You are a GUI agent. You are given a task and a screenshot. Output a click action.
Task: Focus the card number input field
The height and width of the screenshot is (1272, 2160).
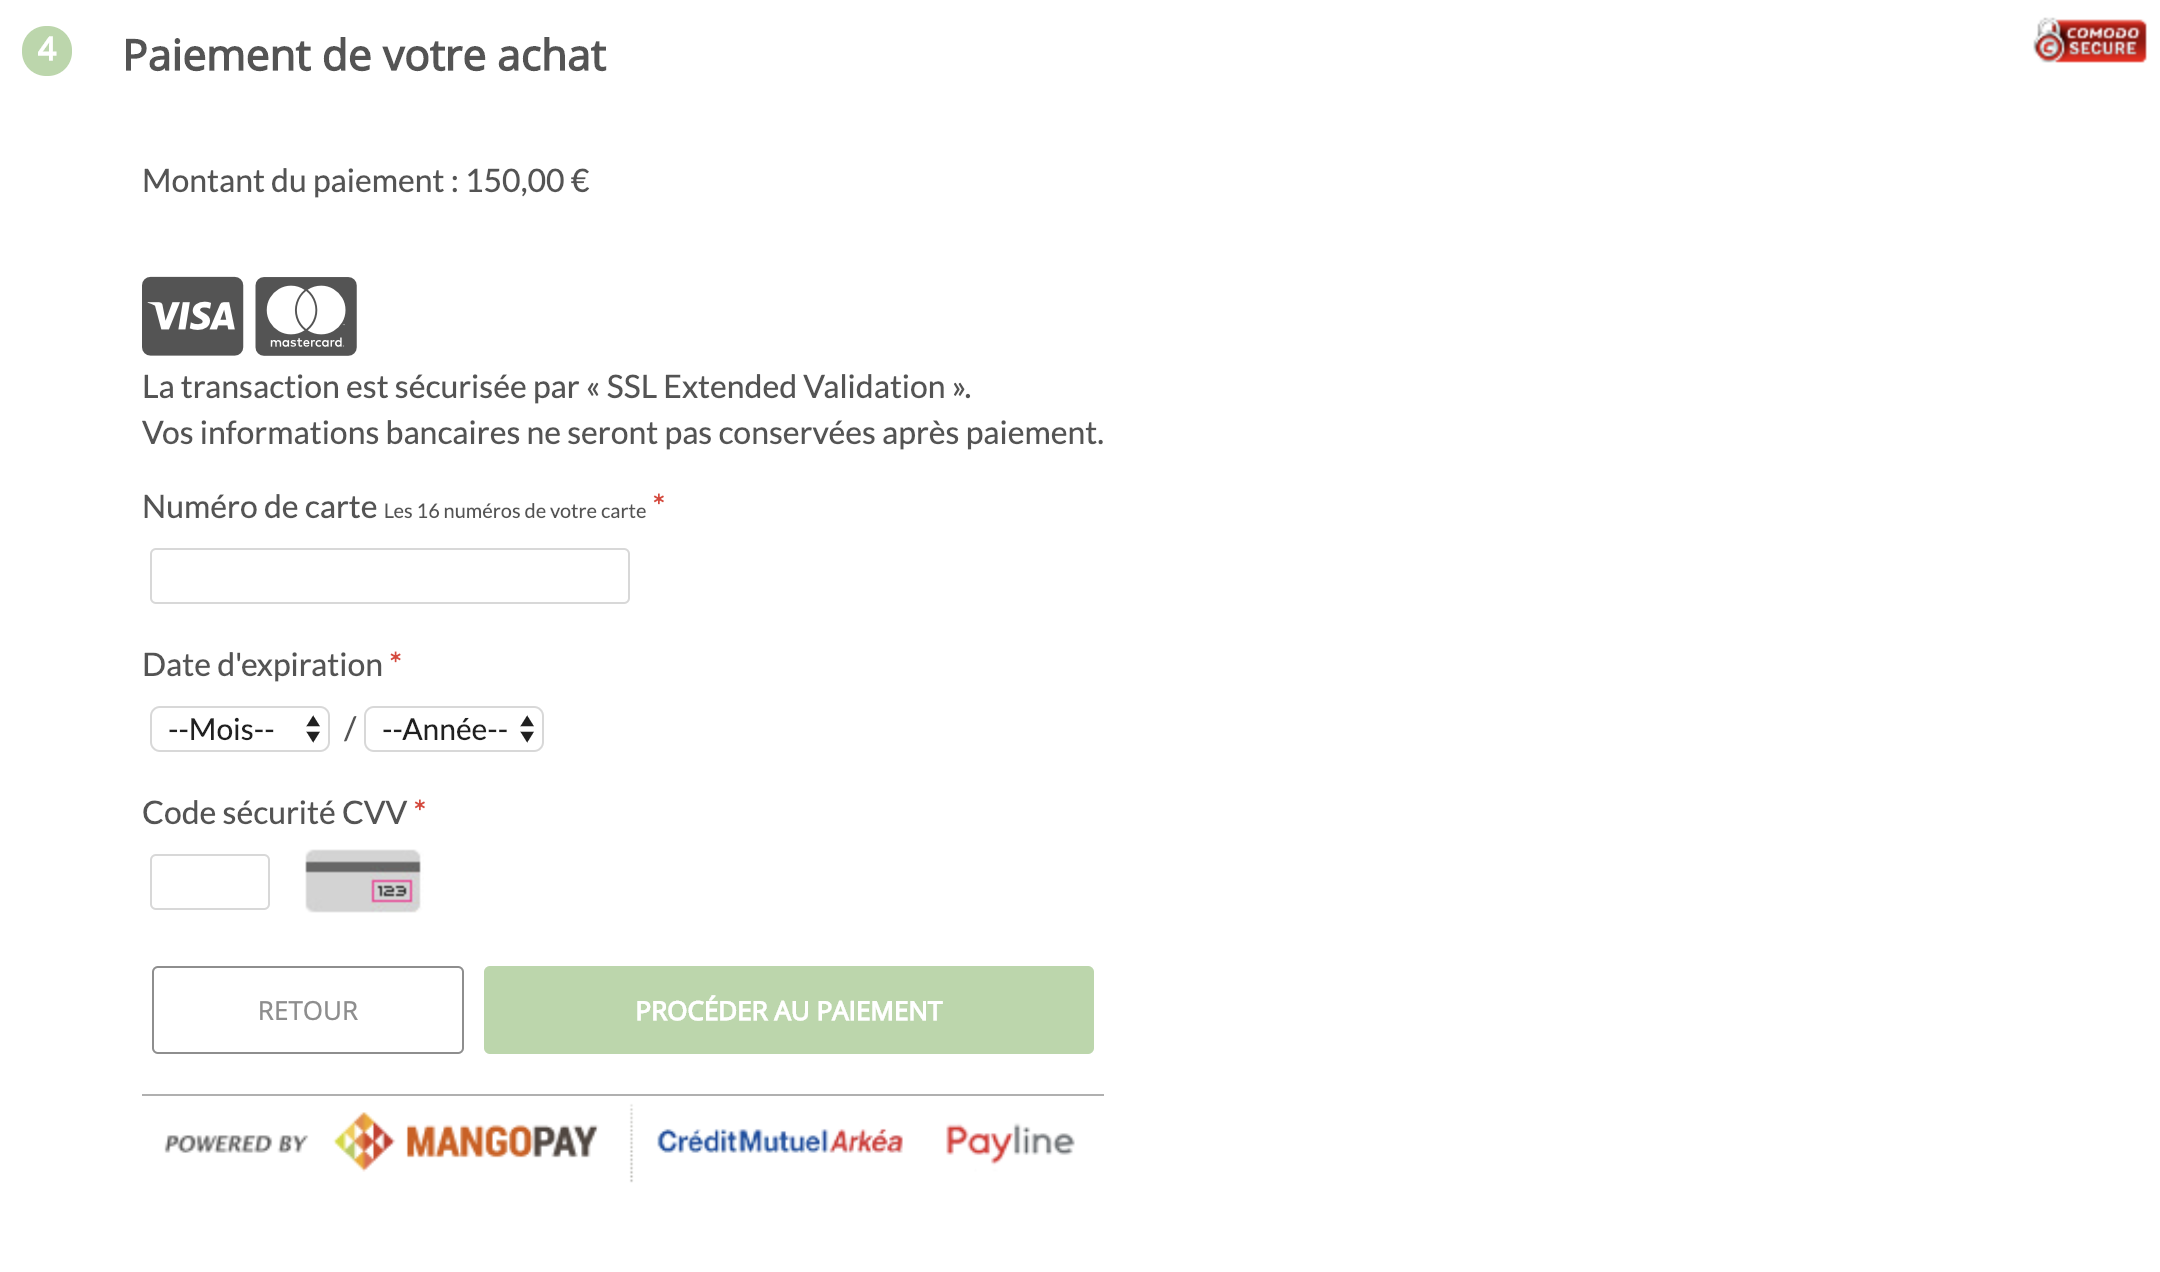[x=390, y=576]
